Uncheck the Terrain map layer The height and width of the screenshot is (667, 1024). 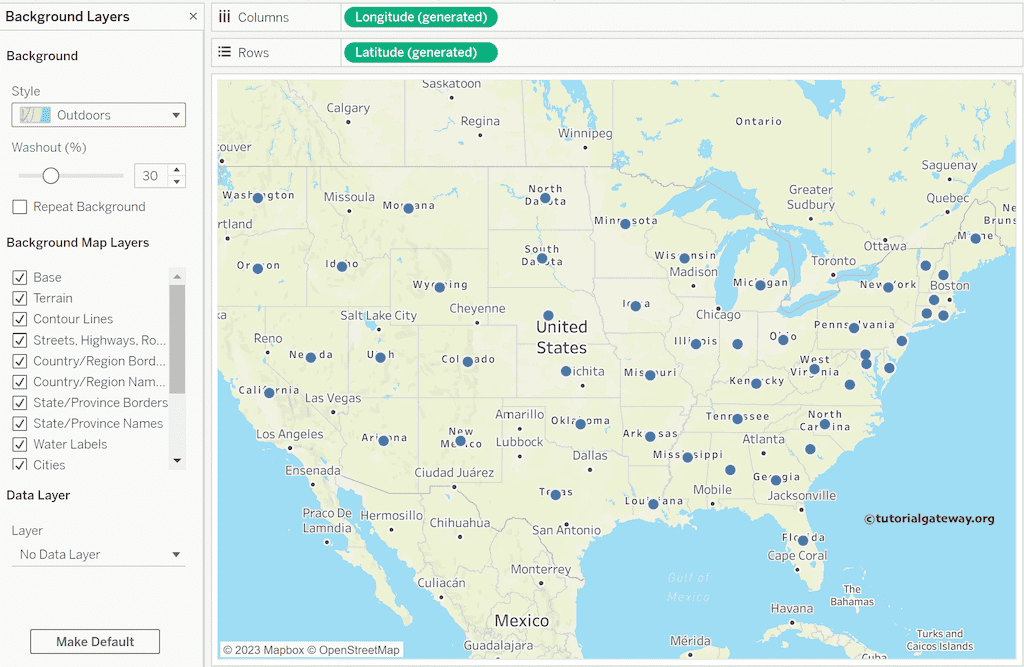20,298
